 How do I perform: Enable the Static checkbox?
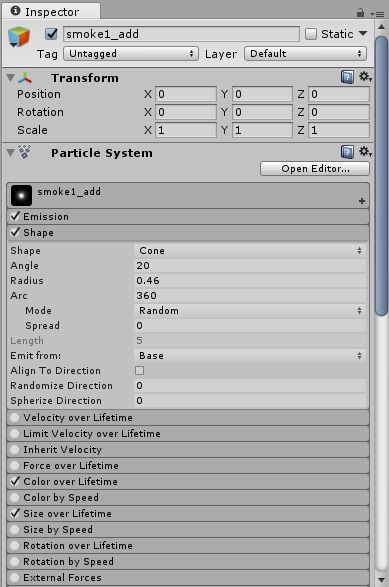(x=310, y=34)
